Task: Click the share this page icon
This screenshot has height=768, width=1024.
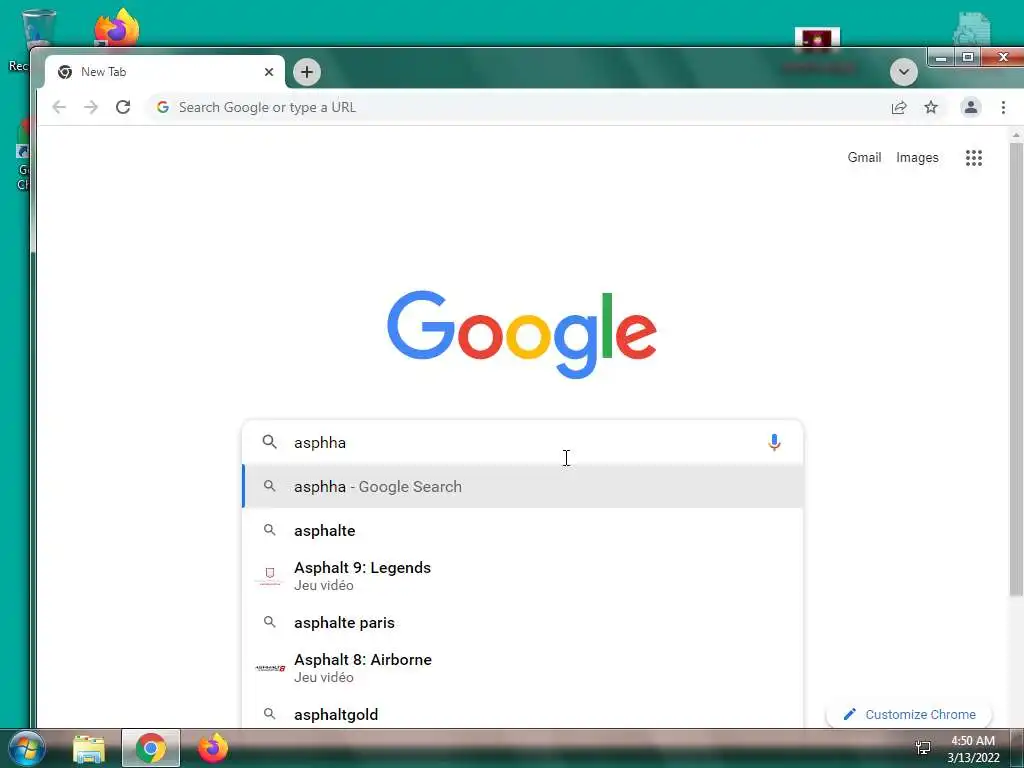Action: click(899, 107)
